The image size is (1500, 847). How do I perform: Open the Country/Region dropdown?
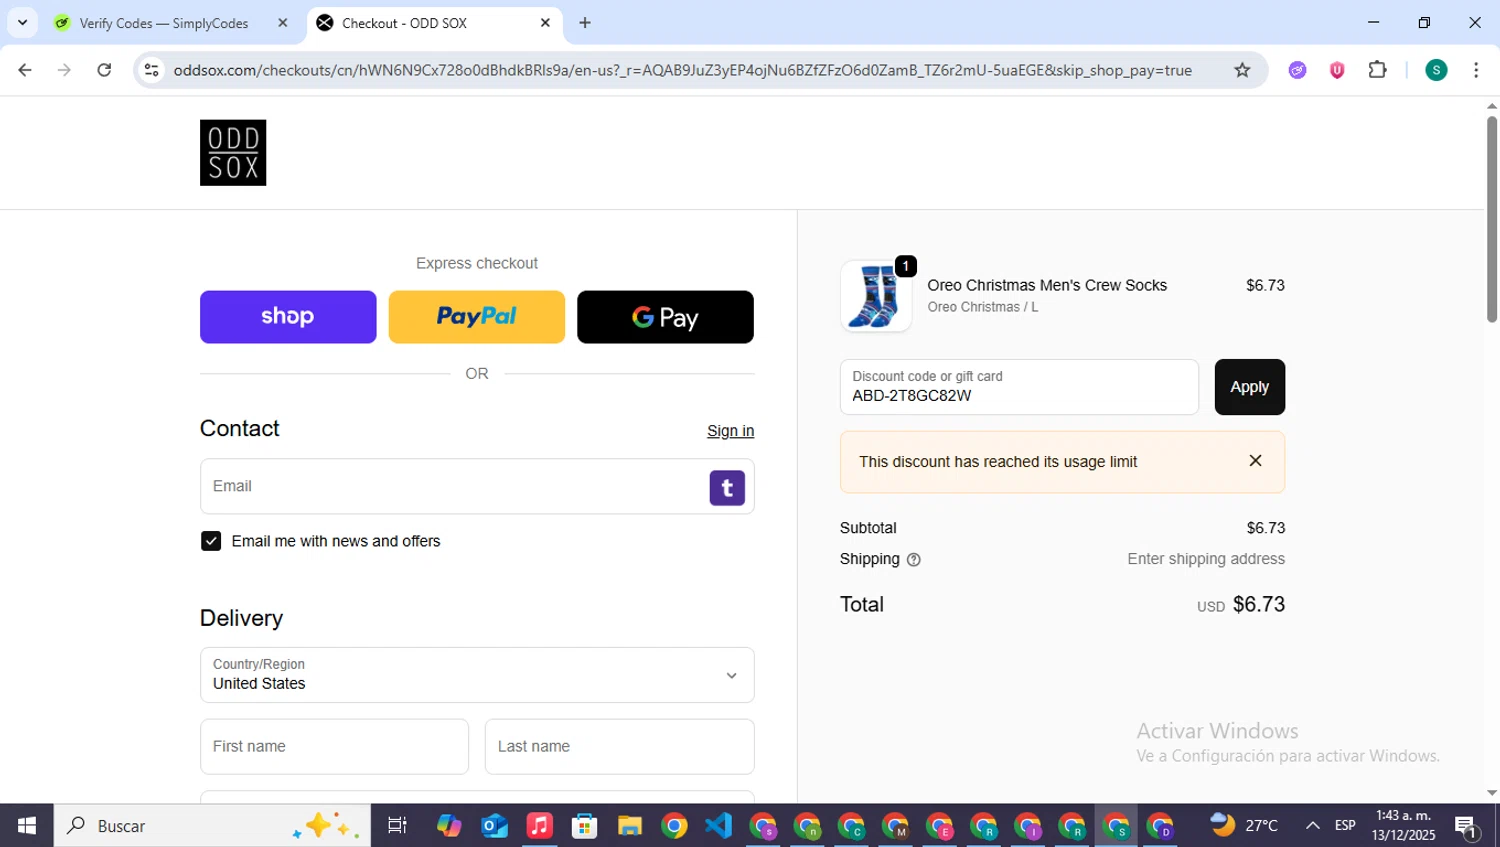477,675
